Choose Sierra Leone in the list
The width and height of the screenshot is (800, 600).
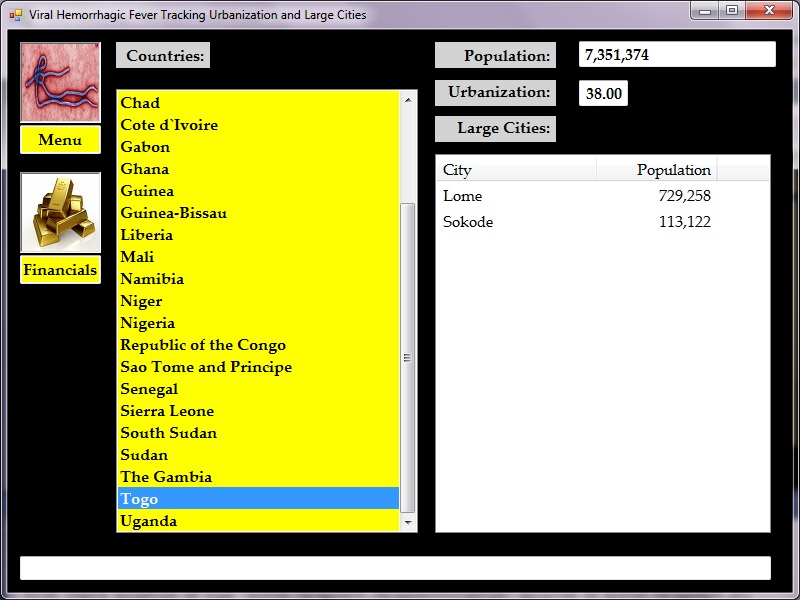(x=167, y=411)
